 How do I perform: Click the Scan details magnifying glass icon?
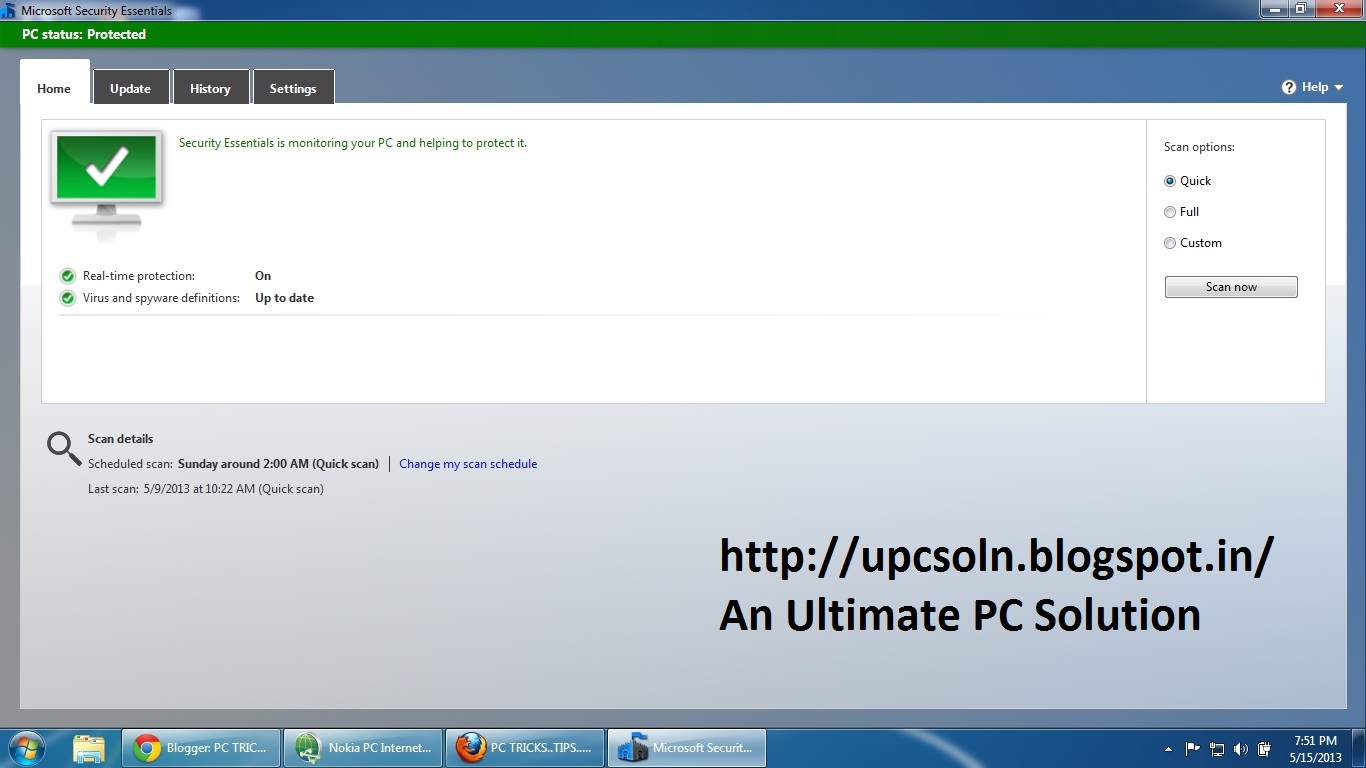[64, 449]
